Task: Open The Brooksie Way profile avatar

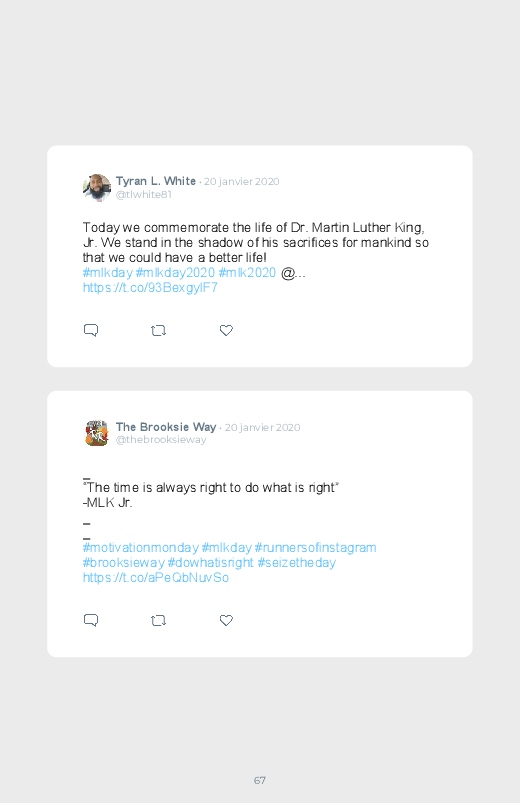Action: 97,433
